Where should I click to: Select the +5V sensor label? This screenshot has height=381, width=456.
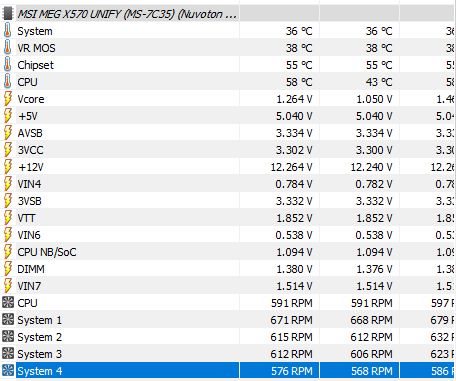(28, 116)
